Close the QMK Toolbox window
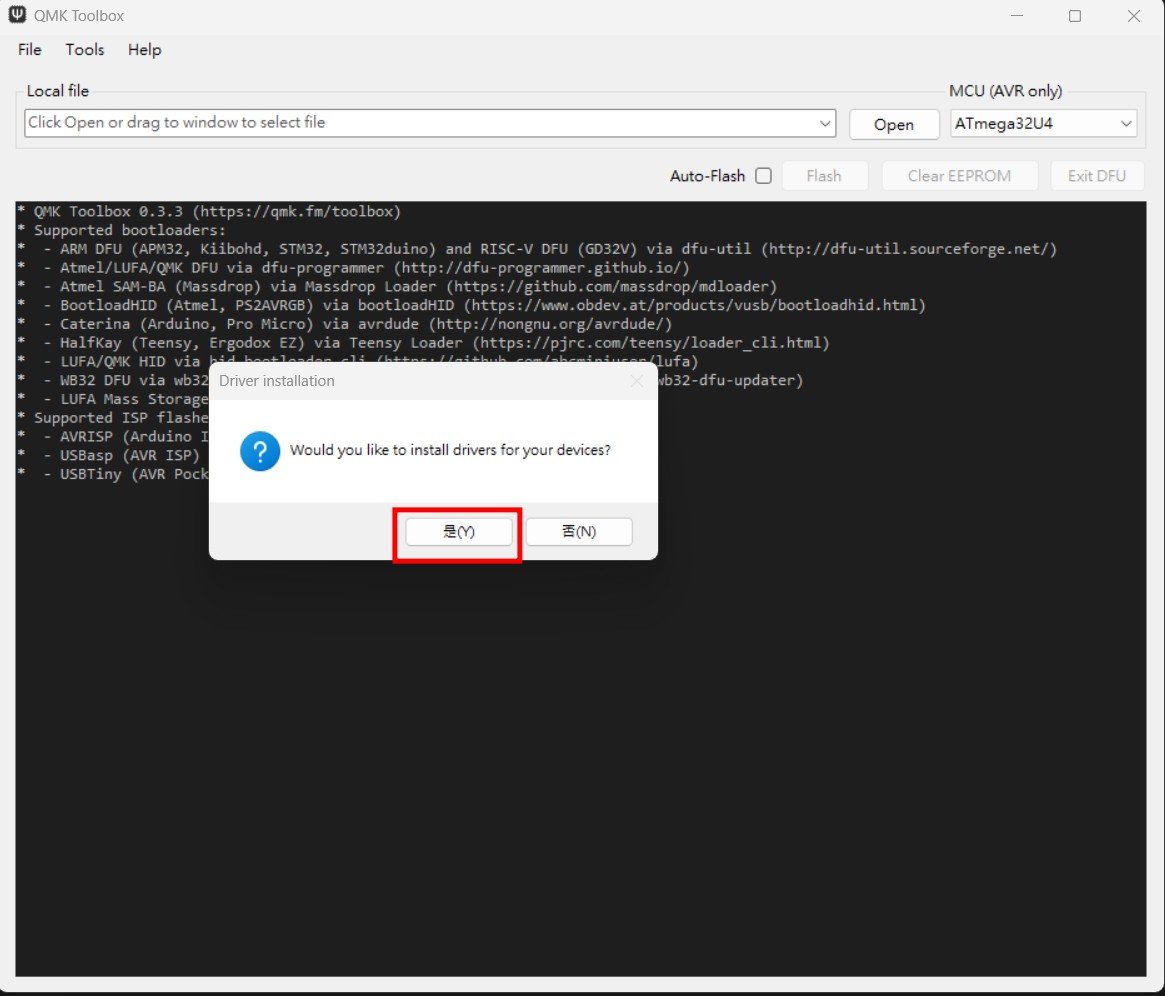 click(1134, 16)
